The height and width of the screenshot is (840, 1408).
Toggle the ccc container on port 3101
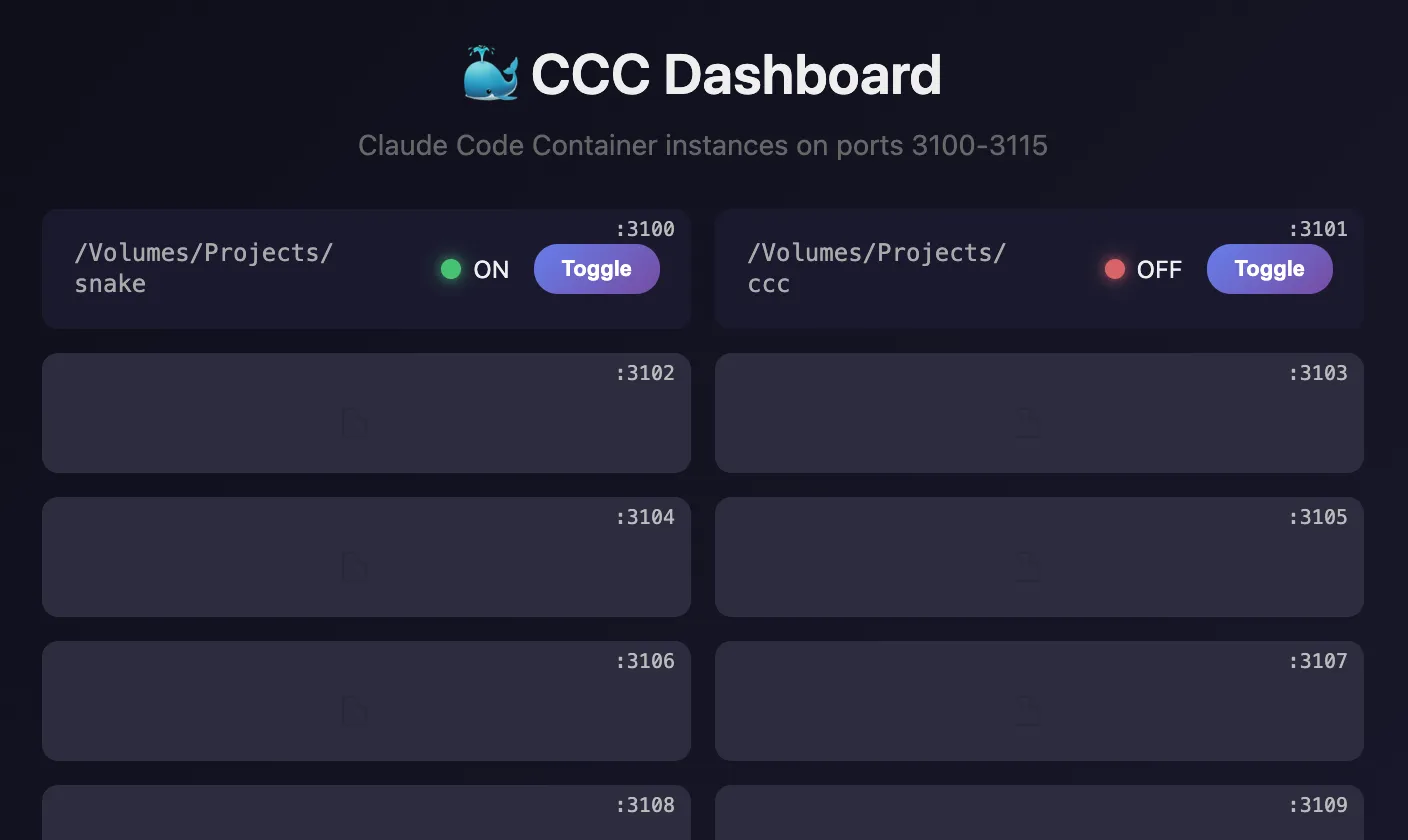tap(1269, 269)
